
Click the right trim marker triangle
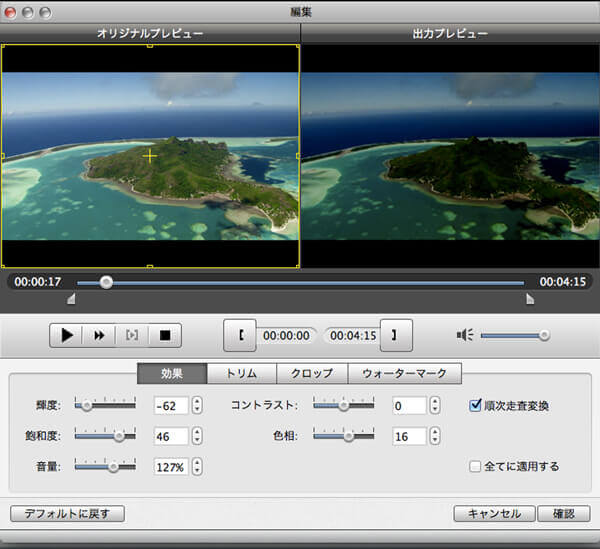tap(529, 298)
